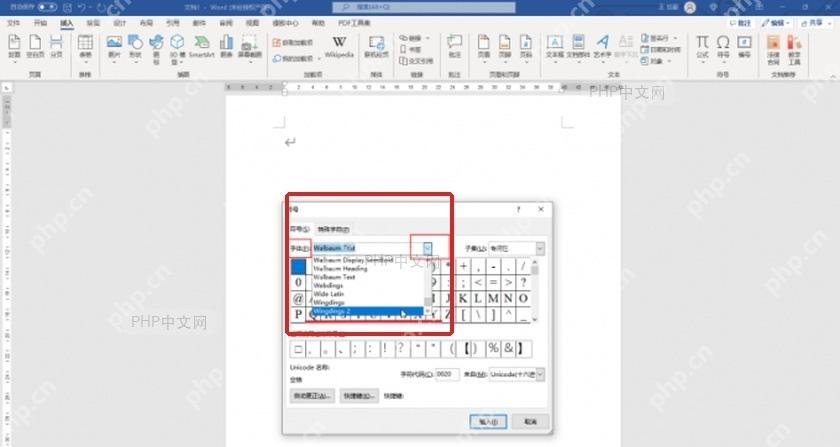
Task: Click the Insert button in Symbol dialog
Action: coord(488,422)
